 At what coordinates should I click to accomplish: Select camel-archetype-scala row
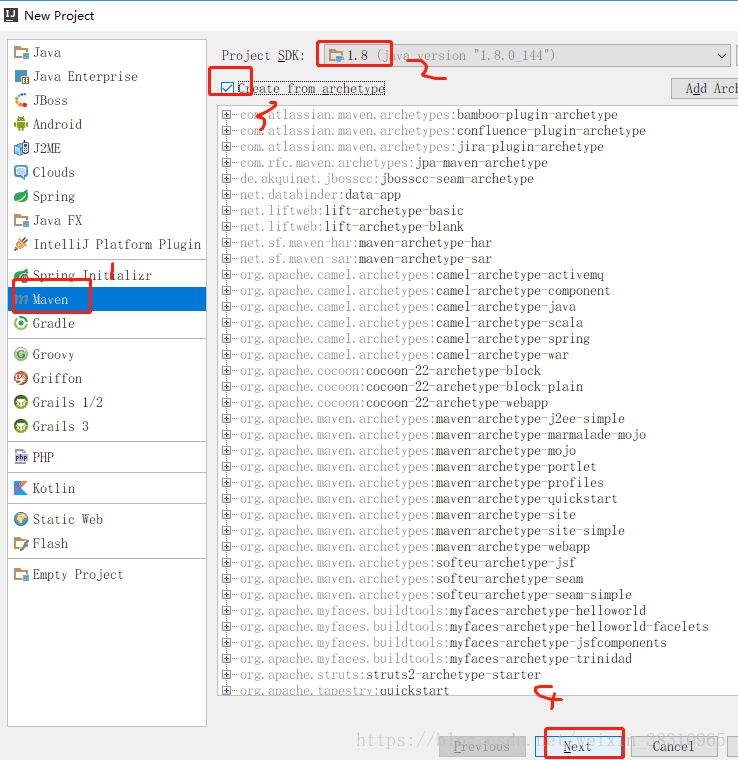411,322
